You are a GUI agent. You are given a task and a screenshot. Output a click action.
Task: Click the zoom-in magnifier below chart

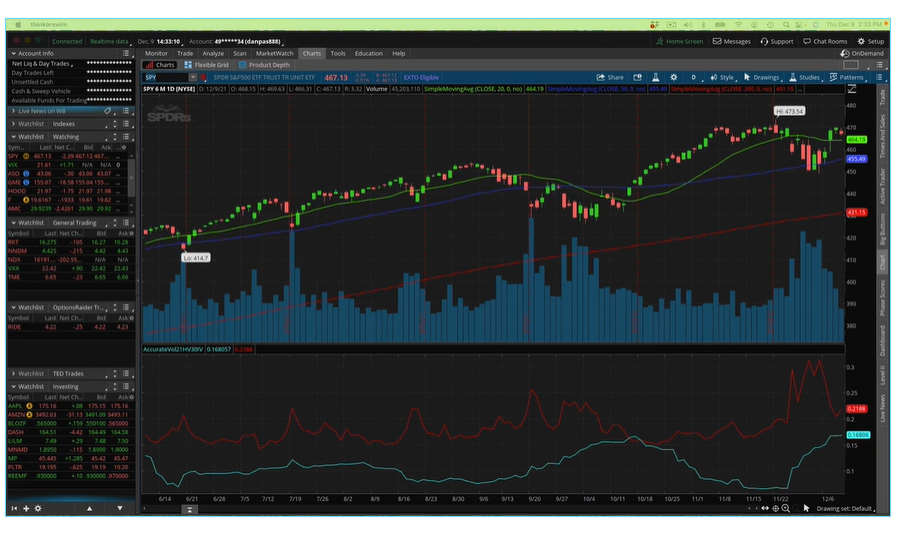click(x=786, y=508)
